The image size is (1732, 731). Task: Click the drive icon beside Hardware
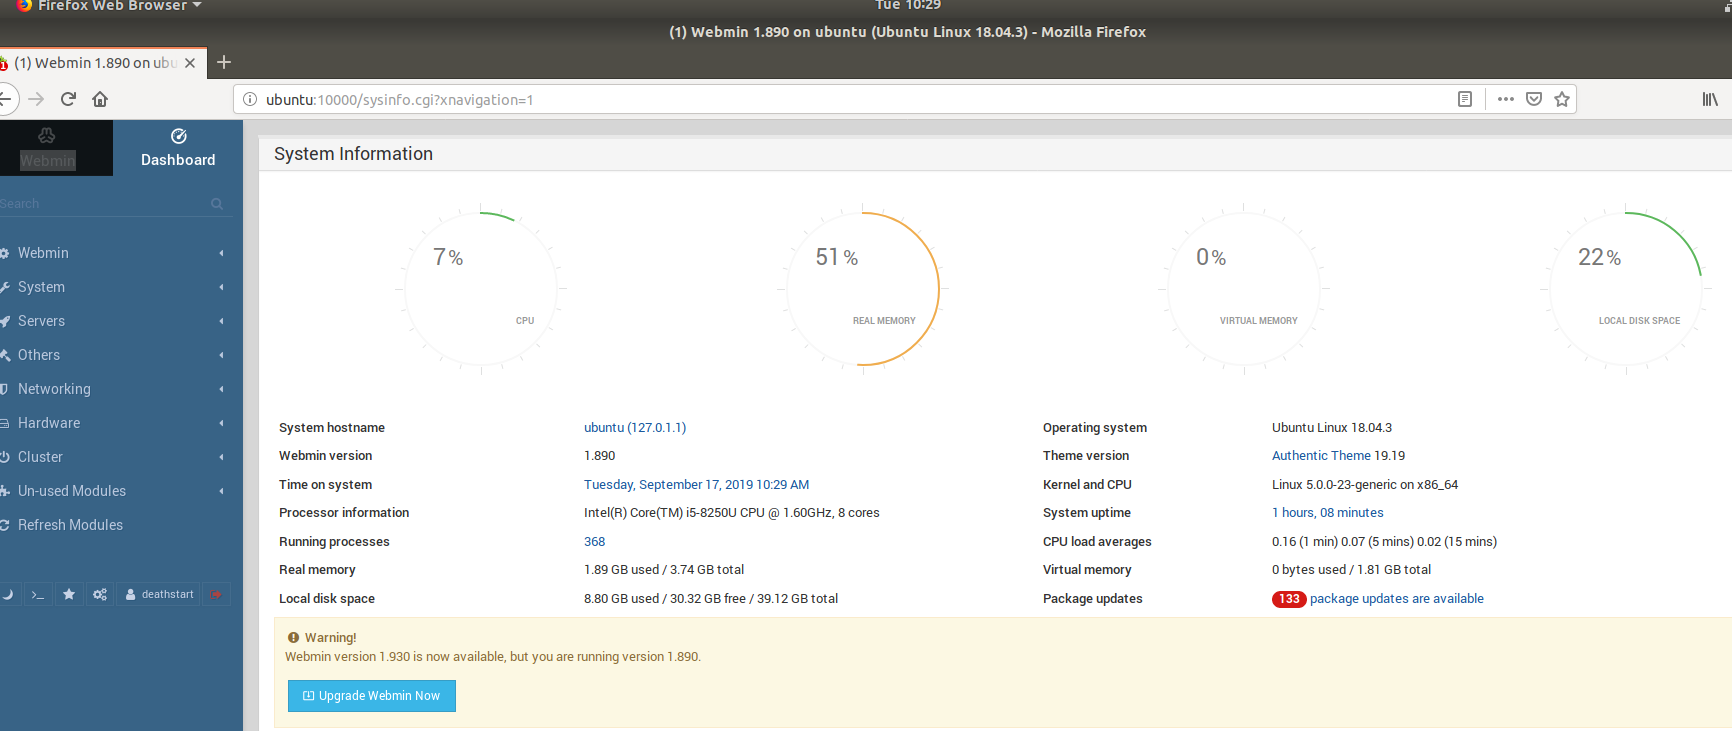pyautogui.click(x=4, y=423)
